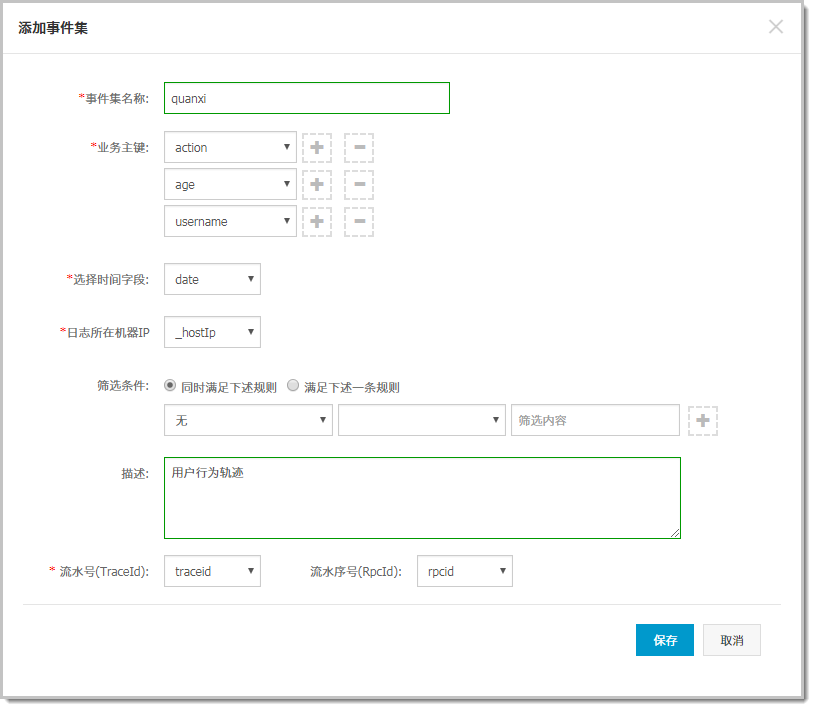Click the 筛选内容 filter text field
814x709 pixels.
point(595,420)
